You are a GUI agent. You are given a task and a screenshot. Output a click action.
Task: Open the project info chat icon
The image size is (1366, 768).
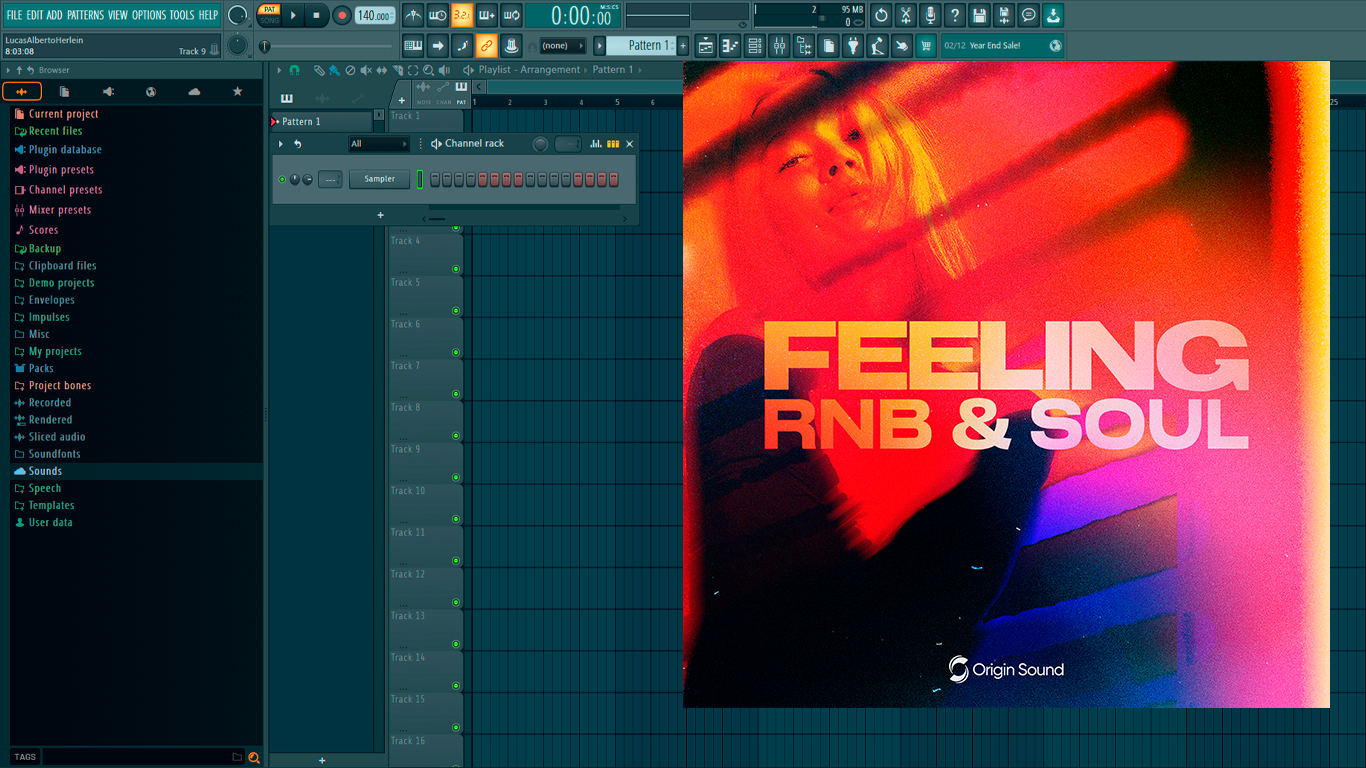pyautogui.click(x=1028, y=15)
